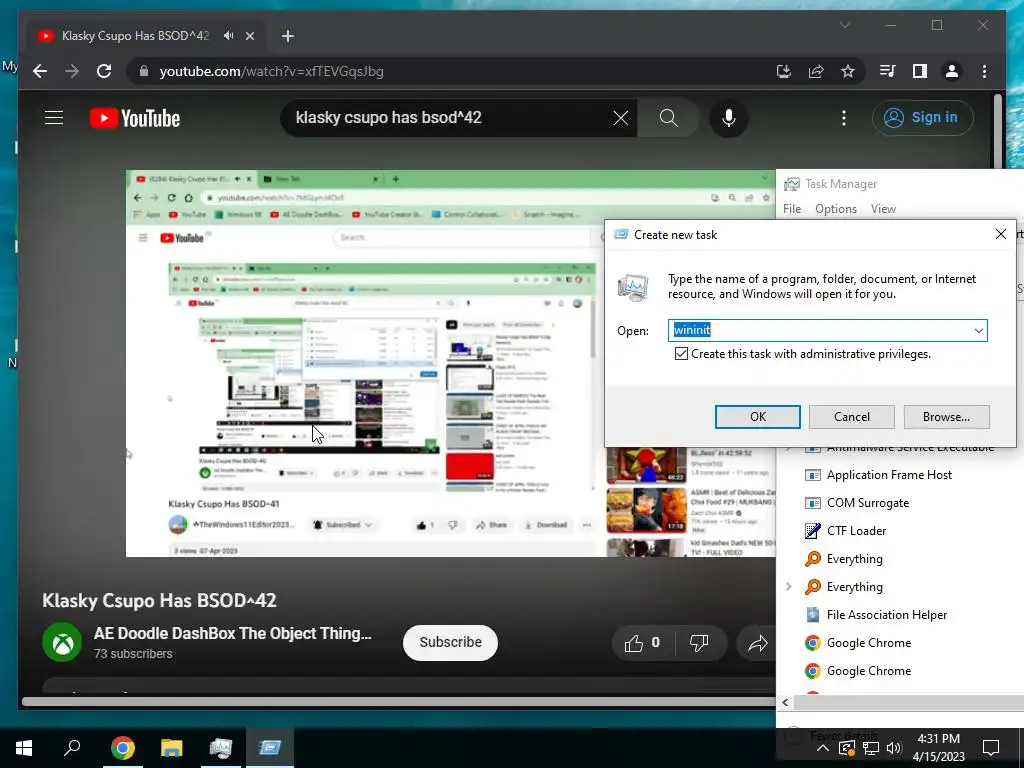
Task: Toggle administrative privileges checkbox
Action: tap(681, 354)
